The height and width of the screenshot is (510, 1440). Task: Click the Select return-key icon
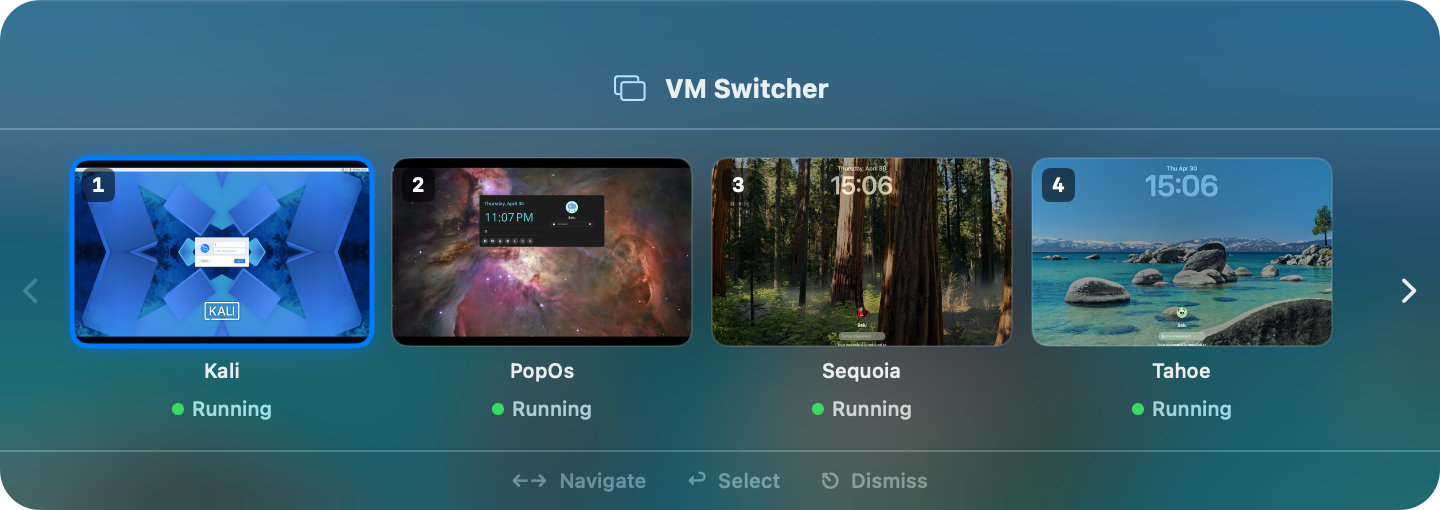(x=697, y=480)
